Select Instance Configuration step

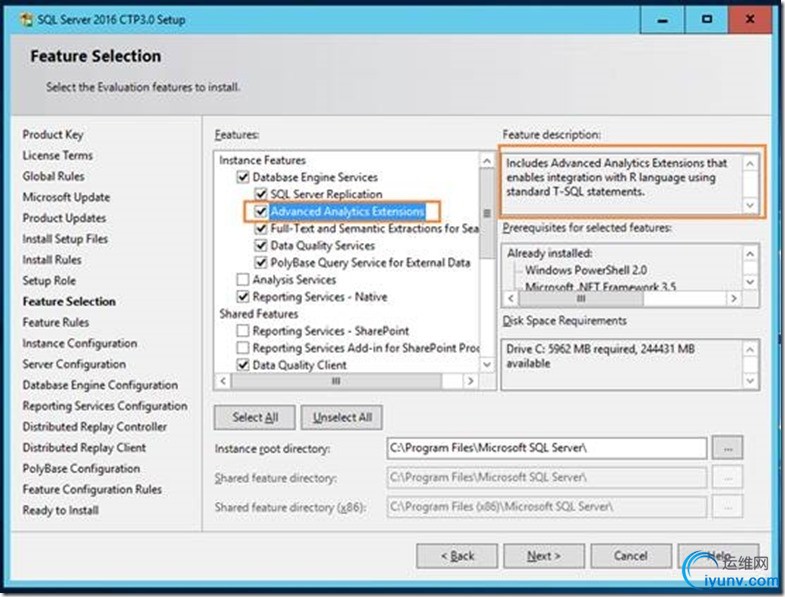(80, 344)
